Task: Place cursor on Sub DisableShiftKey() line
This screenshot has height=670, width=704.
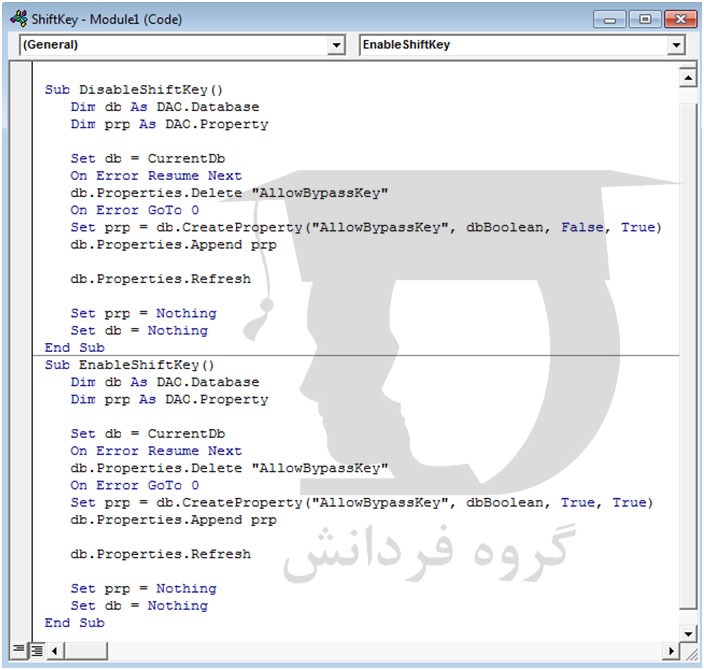Action: tap(134, 89)
